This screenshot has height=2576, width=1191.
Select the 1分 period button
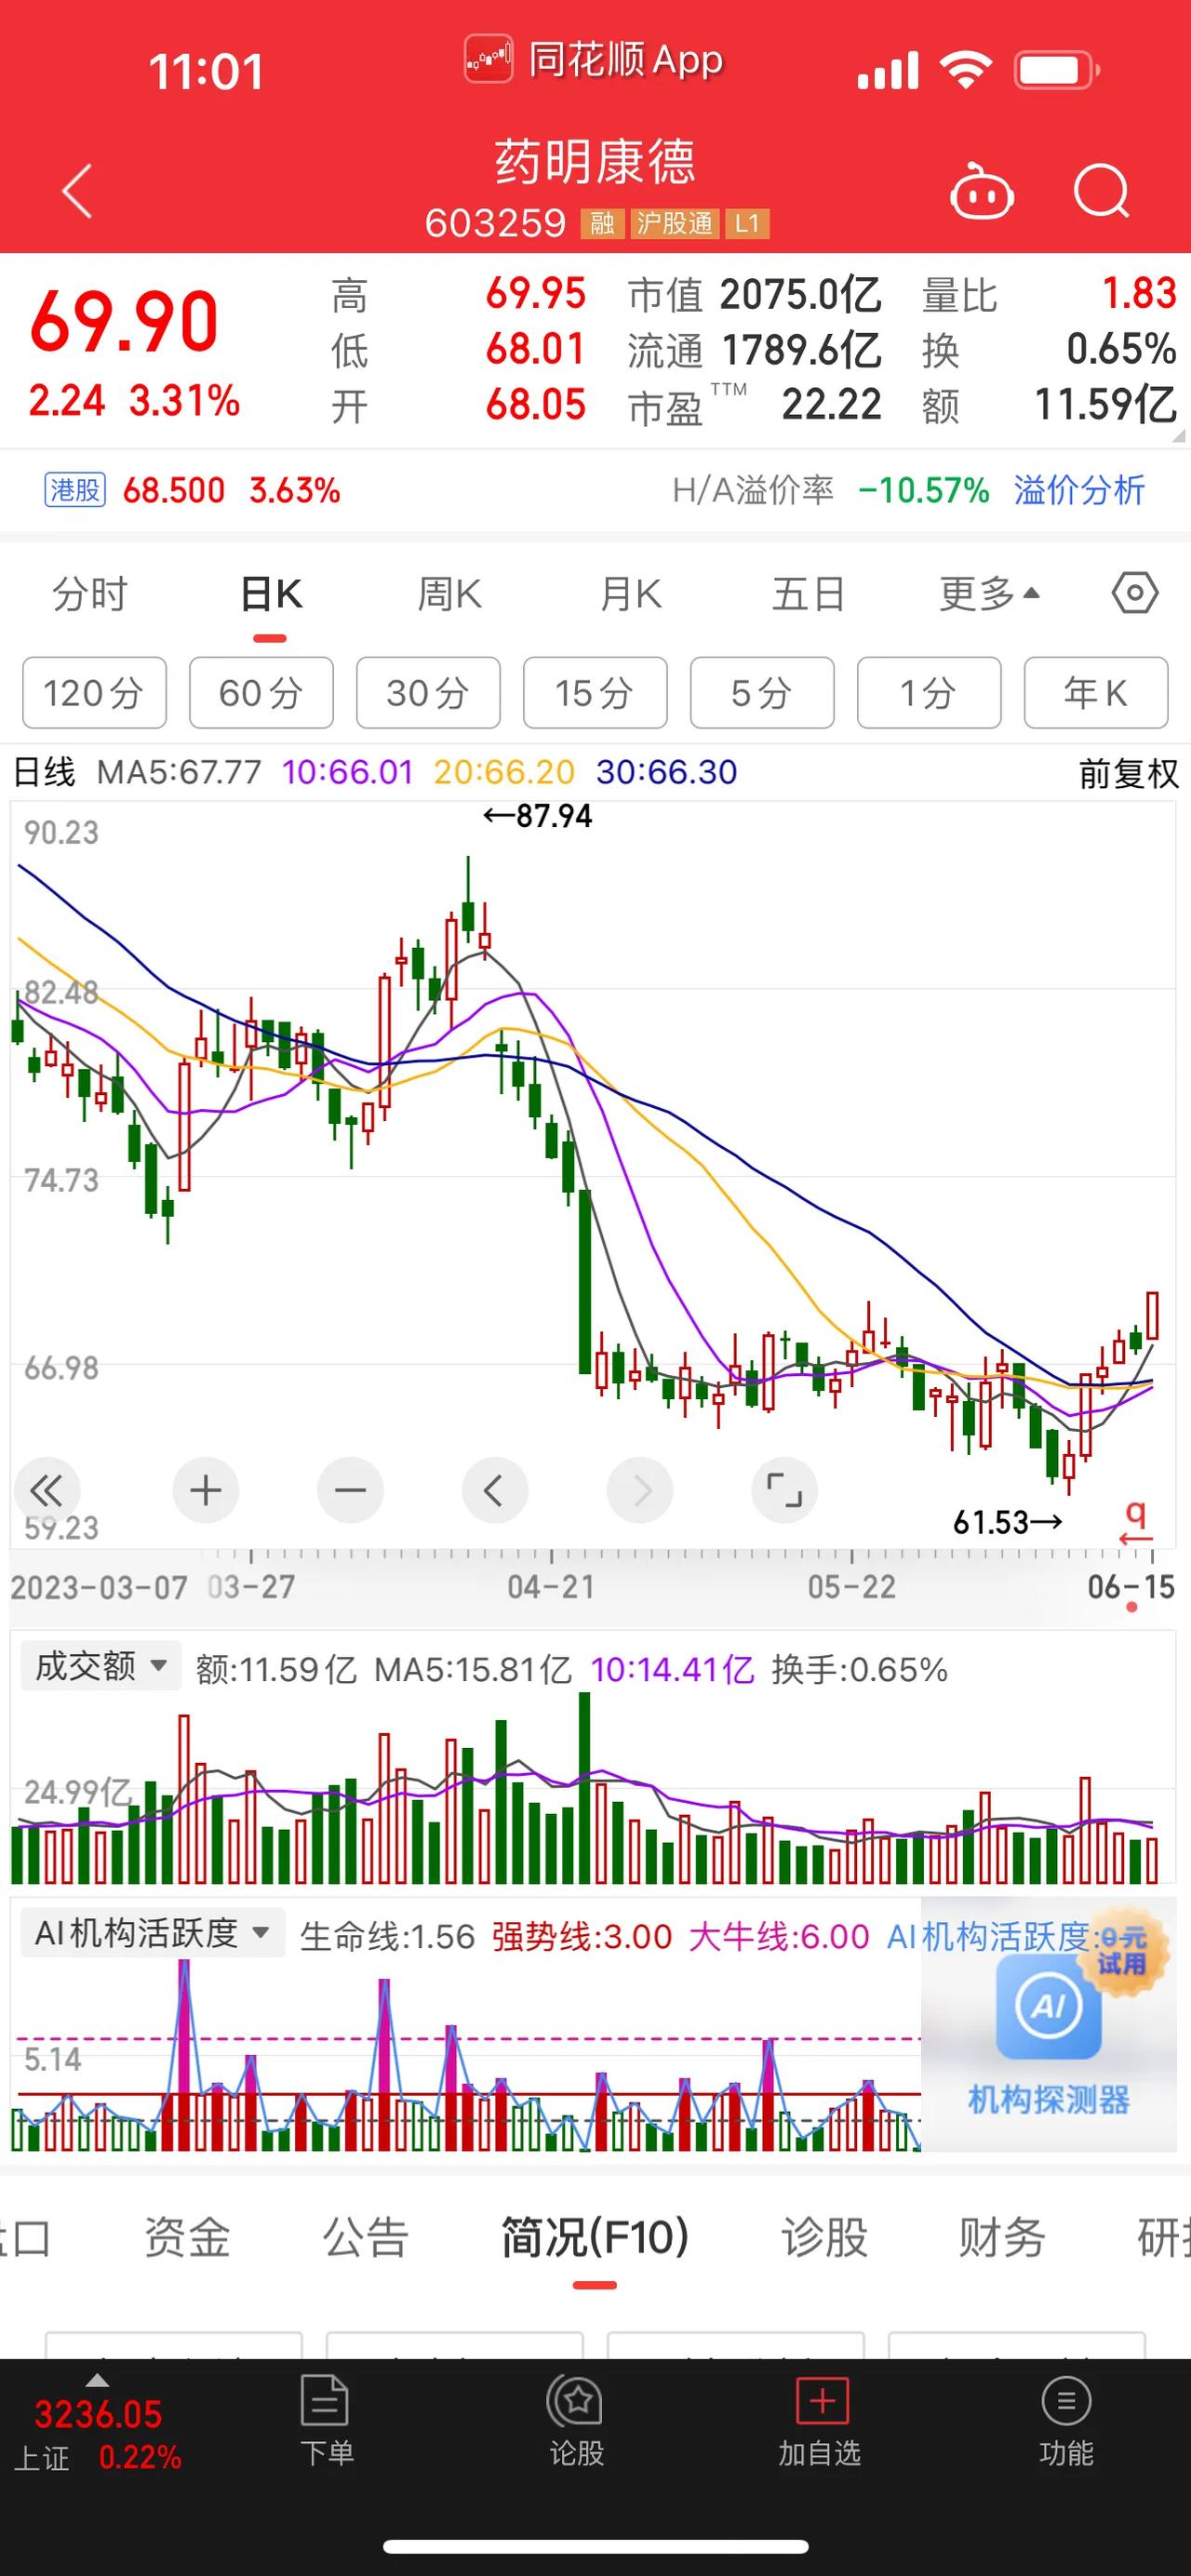(929, 692)
